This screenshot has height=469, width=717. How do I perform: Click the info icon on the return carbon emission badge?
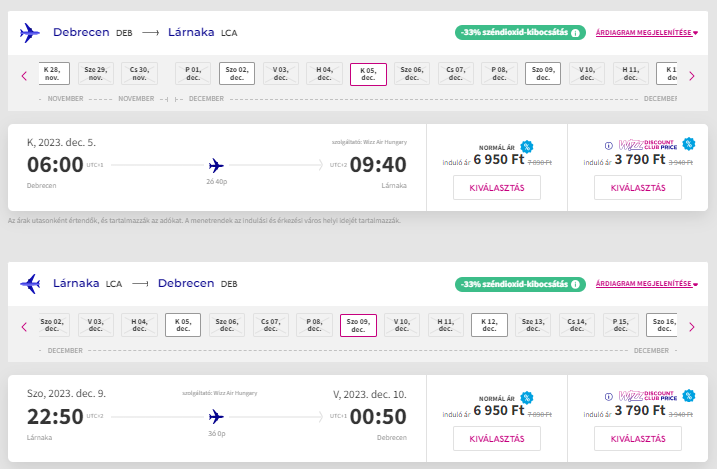pos(575,284)
